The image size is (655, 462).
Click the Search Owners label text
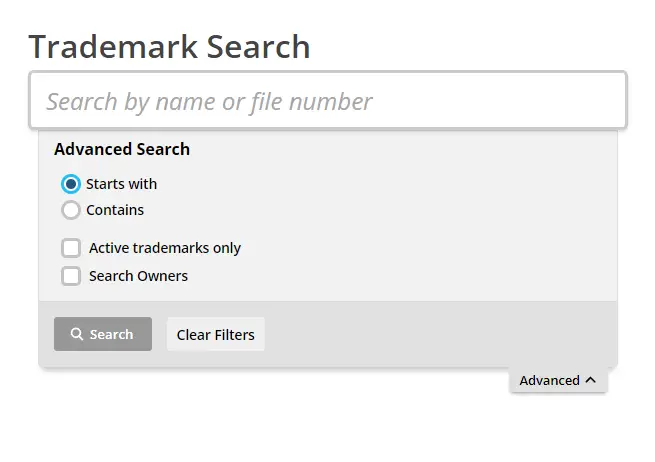point(138,276)
